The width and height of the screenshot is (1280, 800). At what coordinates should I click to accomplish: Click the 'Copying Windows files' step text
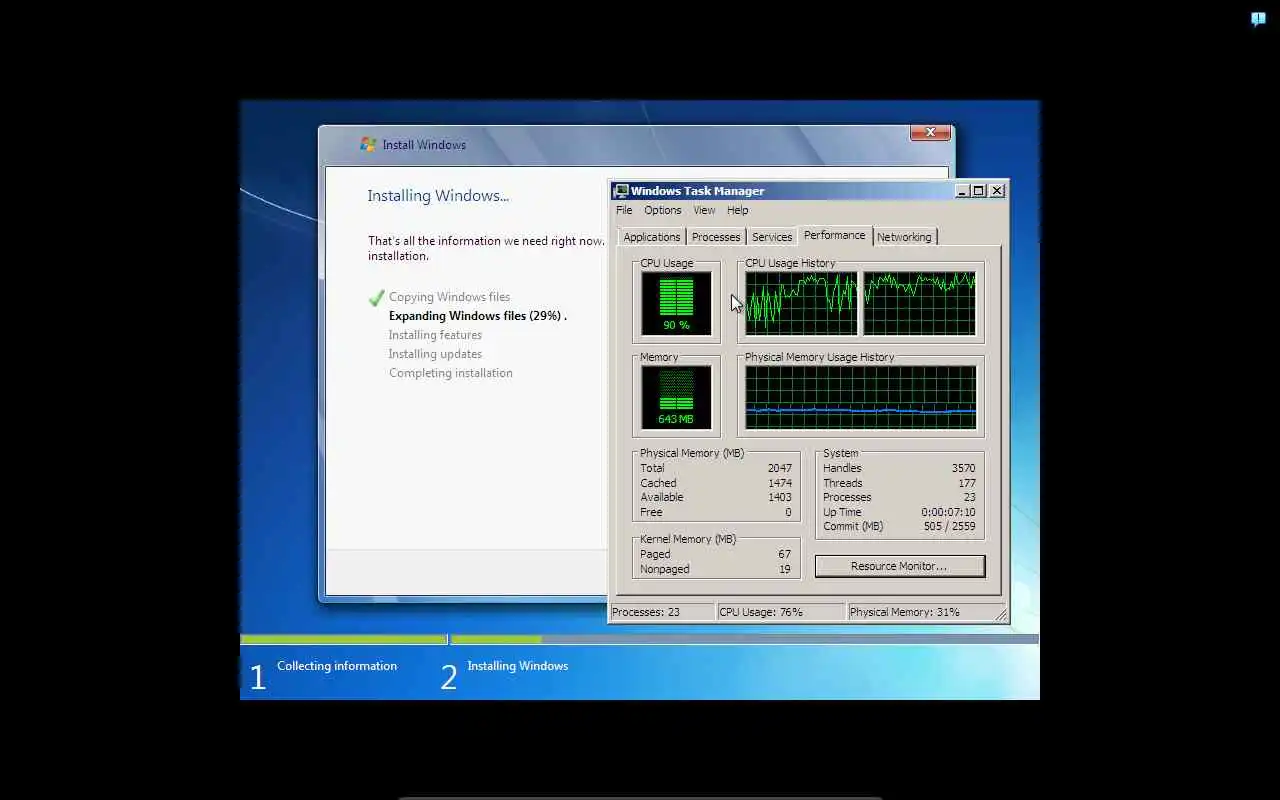449,297
